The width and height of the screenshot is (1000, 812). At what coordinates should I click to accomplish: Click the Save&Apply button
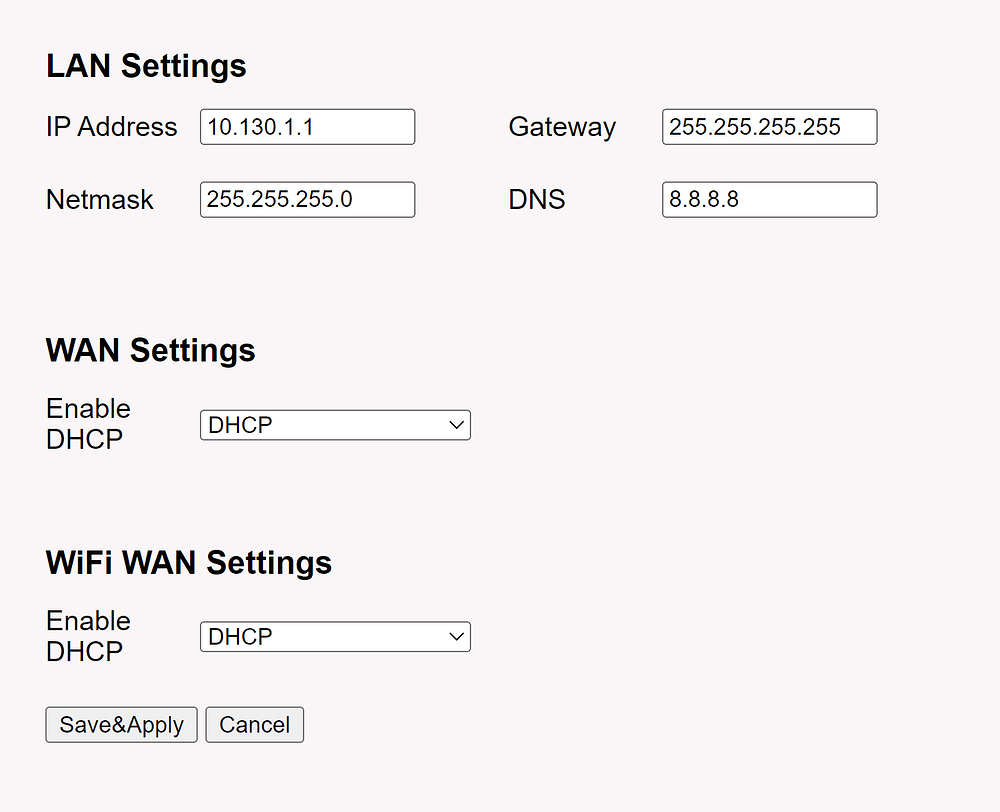[x=121, y=725]
